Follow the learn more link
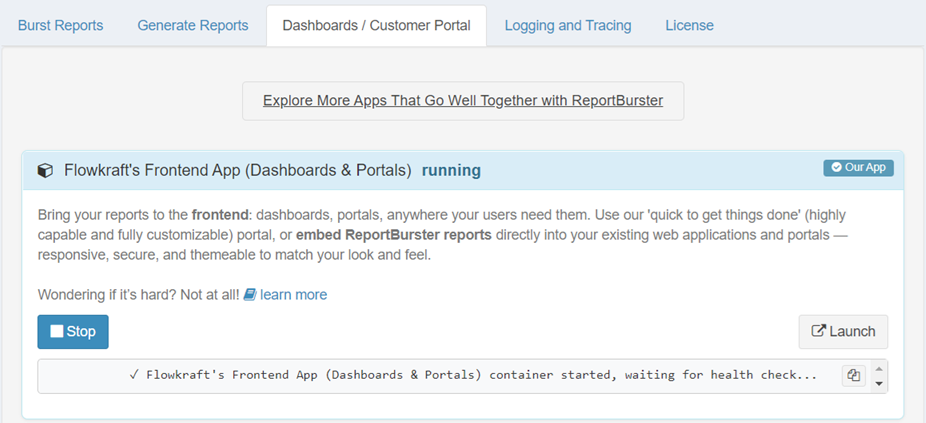926x423 pixels. [x=293, y=295]
